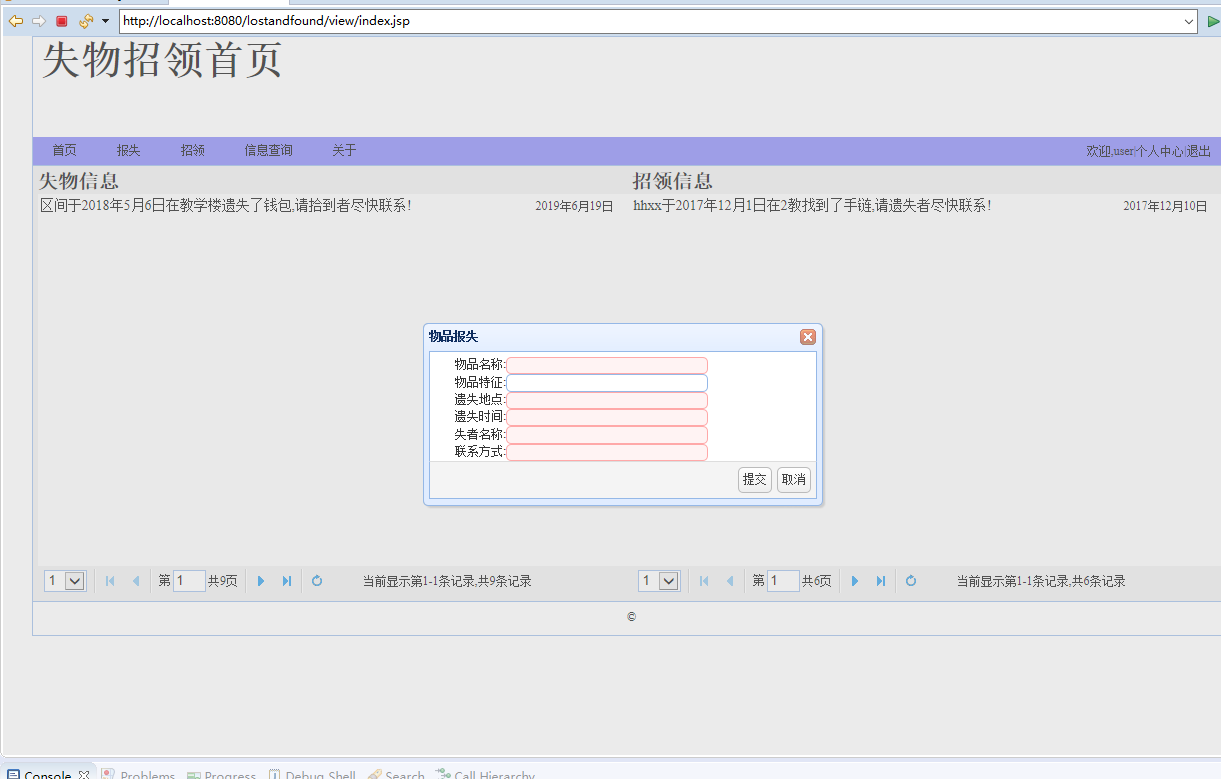Image resolution: width=1221 pixels, height=779 pixels.
Task: Go to next page in lost items pagination
Action: 261,580
